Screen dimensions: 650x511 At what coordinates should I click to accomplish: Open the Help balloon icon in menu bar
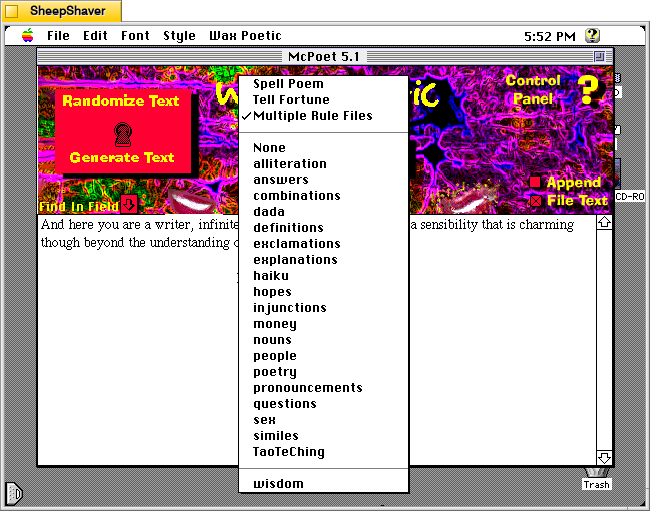tap(592, 36)
